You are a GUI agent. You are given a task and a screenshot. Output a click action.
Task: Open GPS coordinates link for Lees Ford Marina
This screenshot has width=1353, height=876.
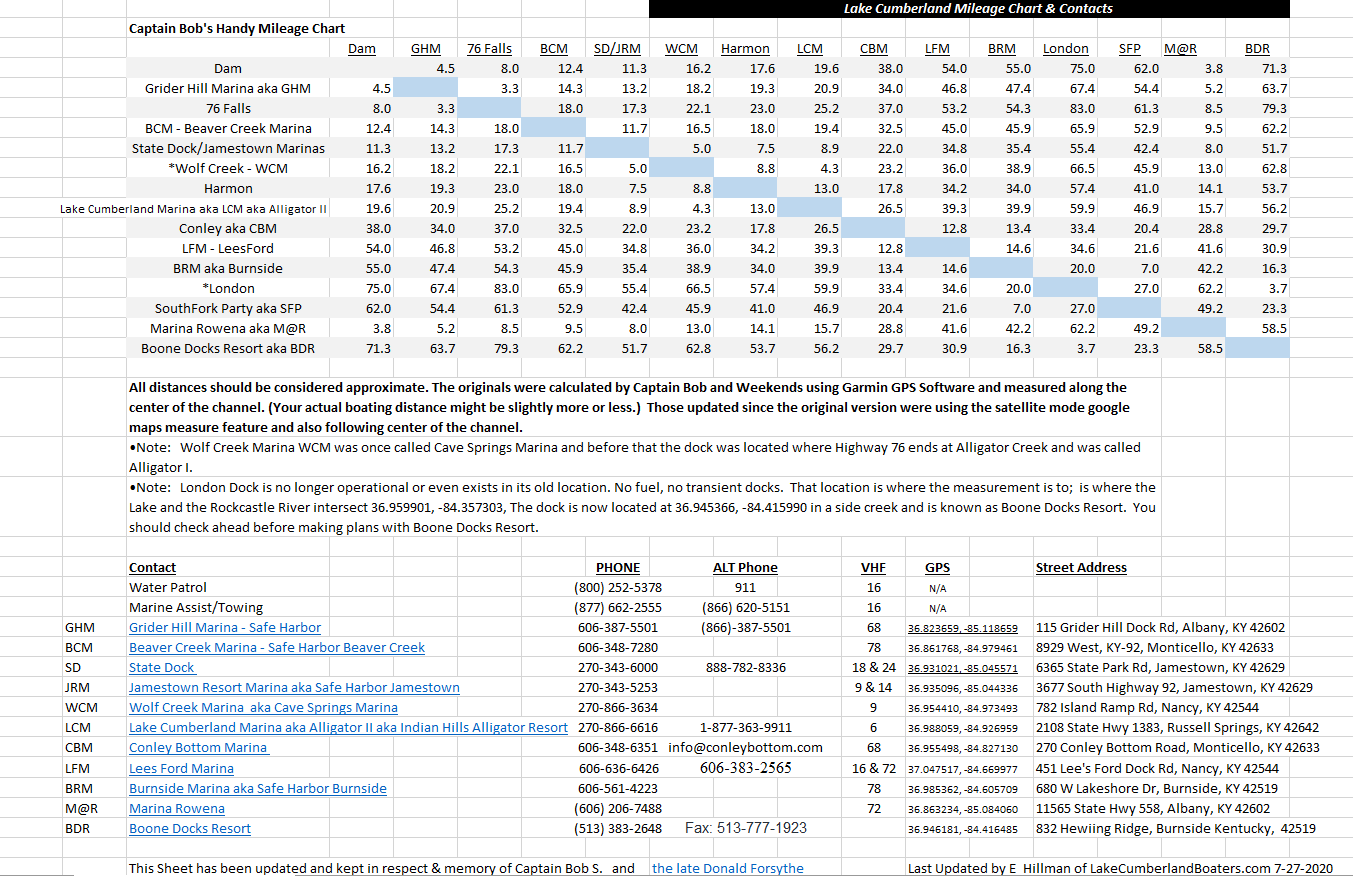963,769
